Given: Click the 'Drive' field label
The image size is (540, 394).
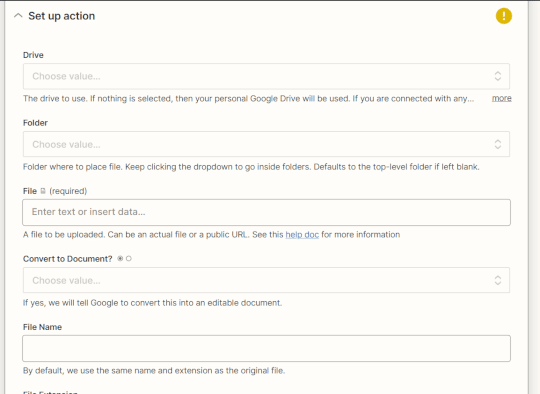Looking at the screenshot, I should coord(33,55).
